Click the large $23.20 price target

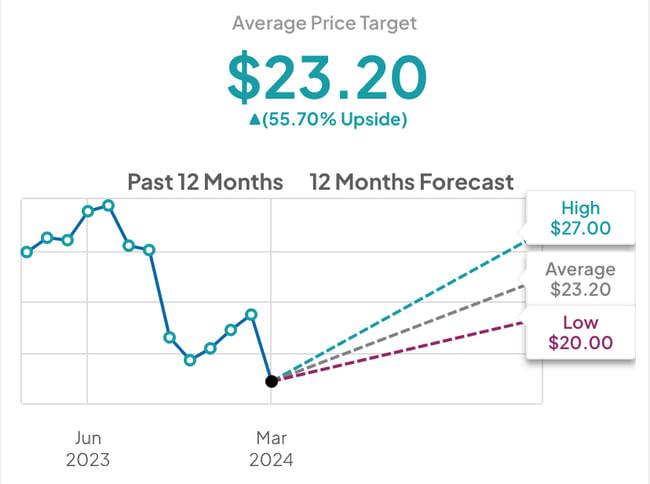click(327, 77)
